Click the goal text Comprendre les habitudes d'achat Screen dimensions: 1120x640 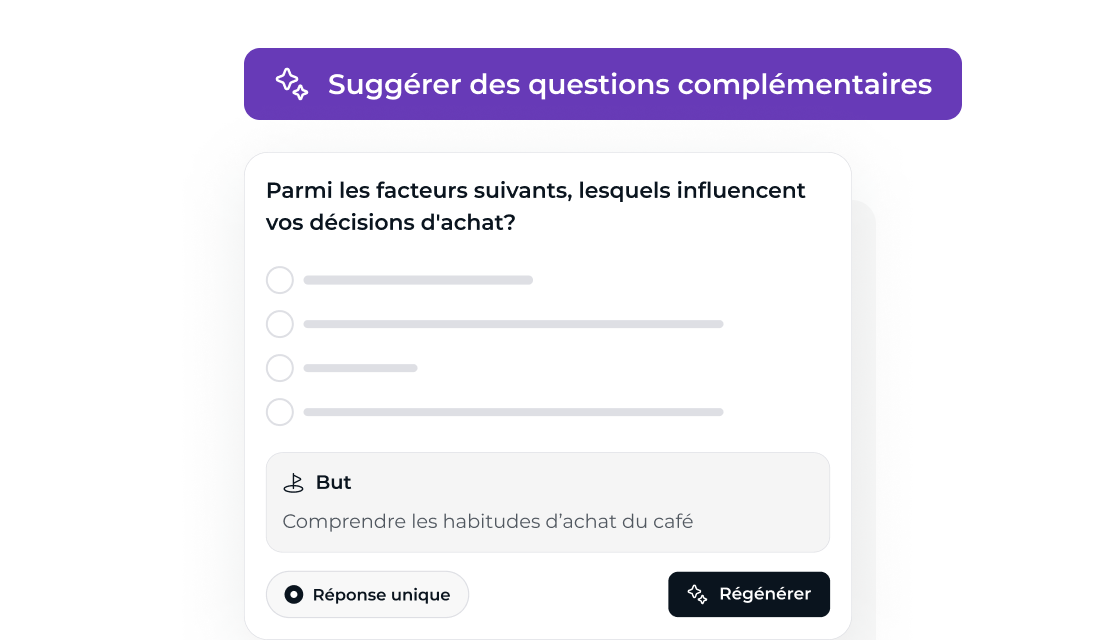pyautogui.click(x=488, y=521)
